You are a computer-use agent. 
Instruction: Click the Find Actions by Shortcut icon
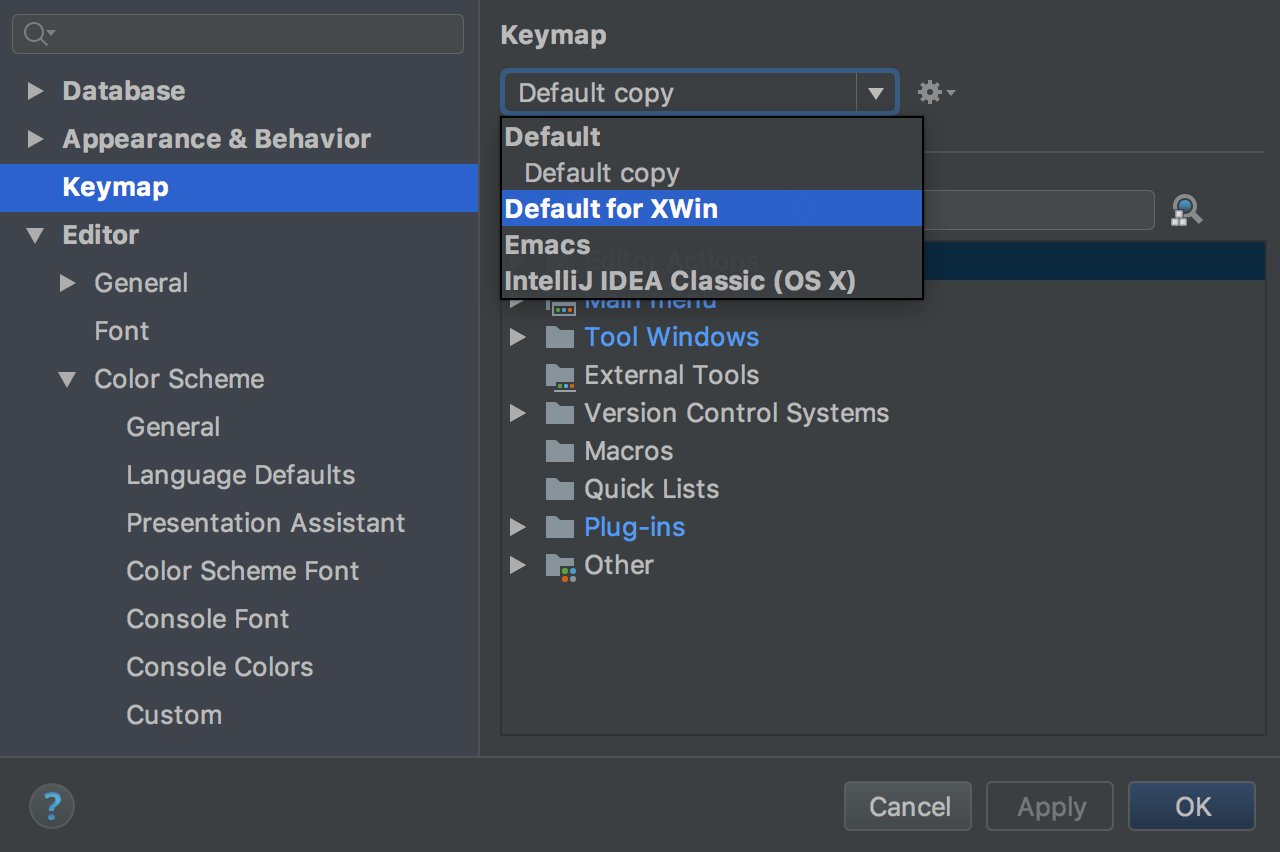(x=1185, y=210)
